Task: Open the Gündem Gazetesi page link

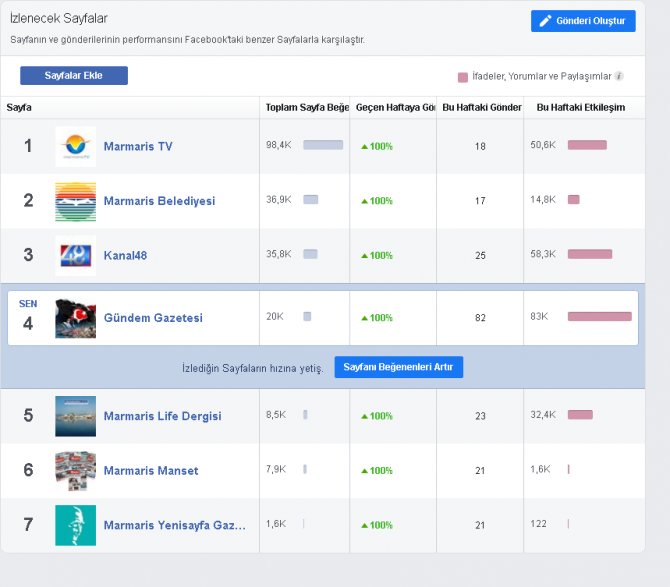Action: coord(153,318)
